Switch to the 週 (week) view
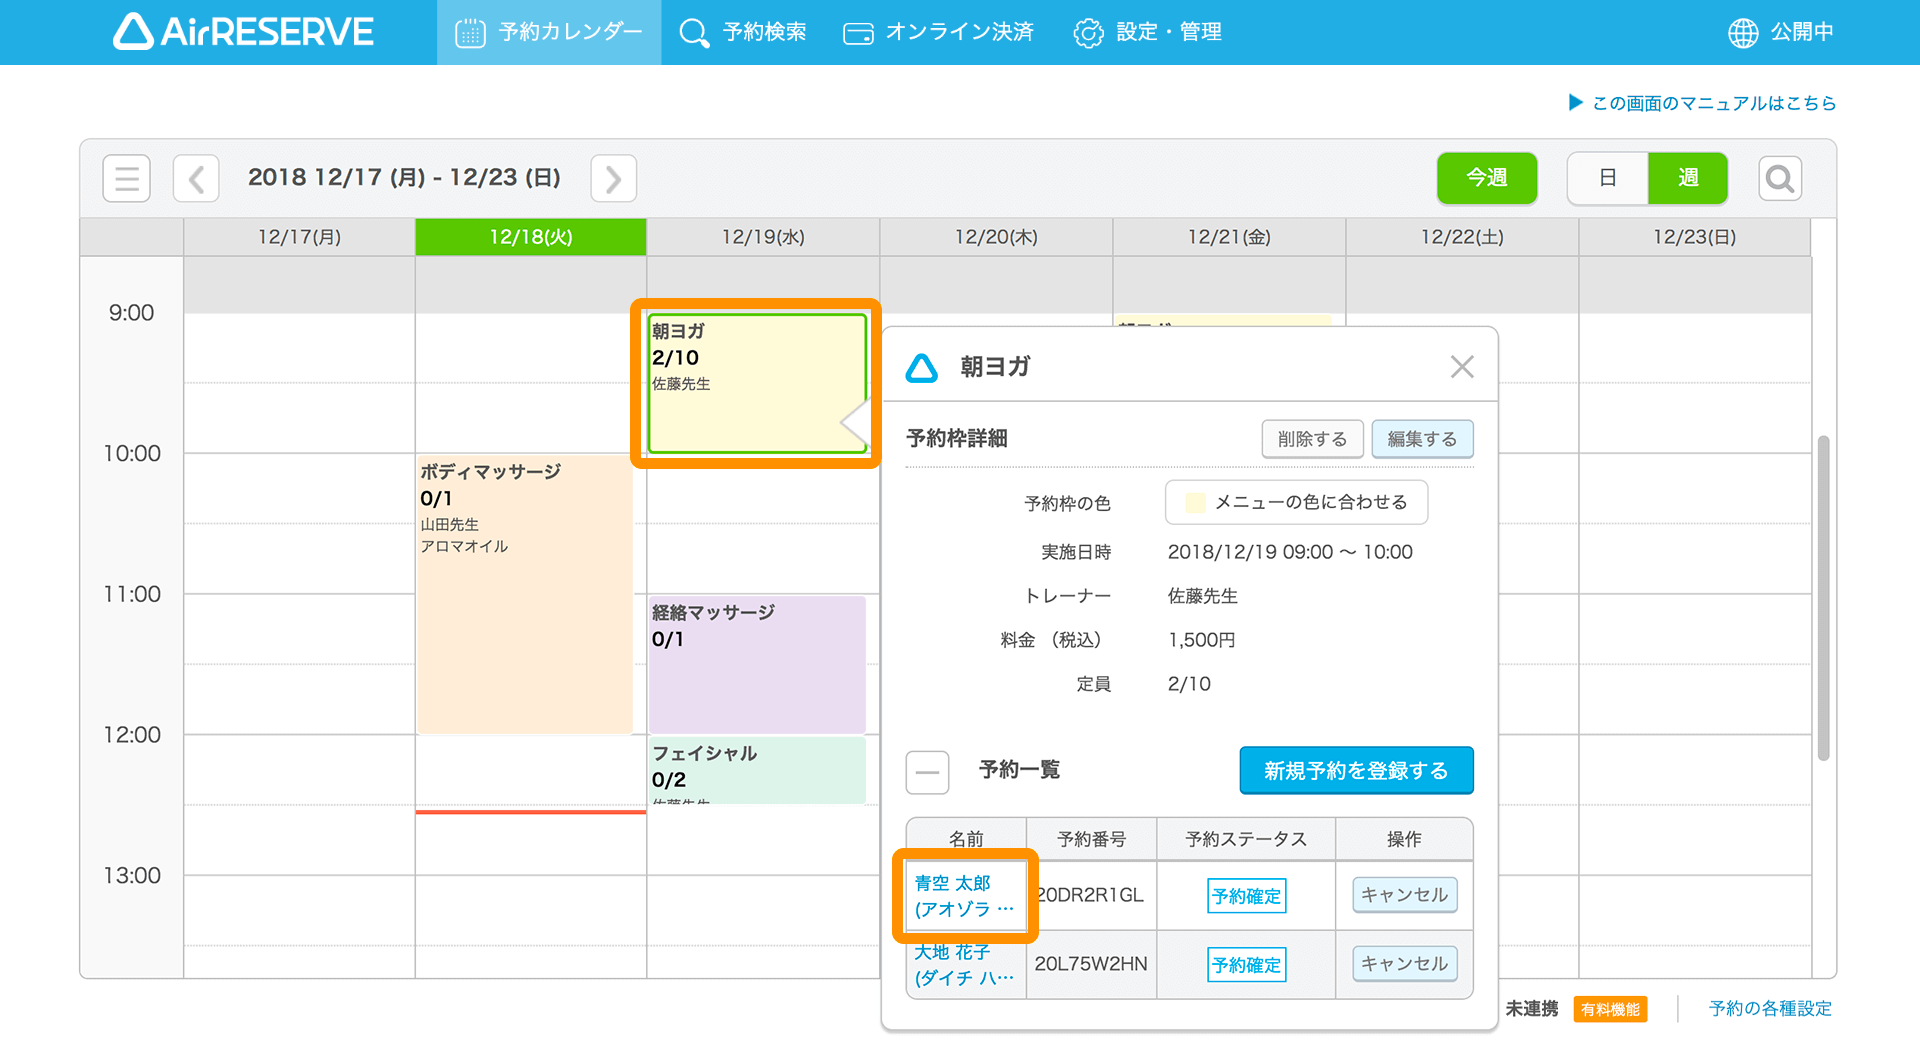Image resolution: width=1920 pixels, height=1046 pixels. tap(1688, 179)
